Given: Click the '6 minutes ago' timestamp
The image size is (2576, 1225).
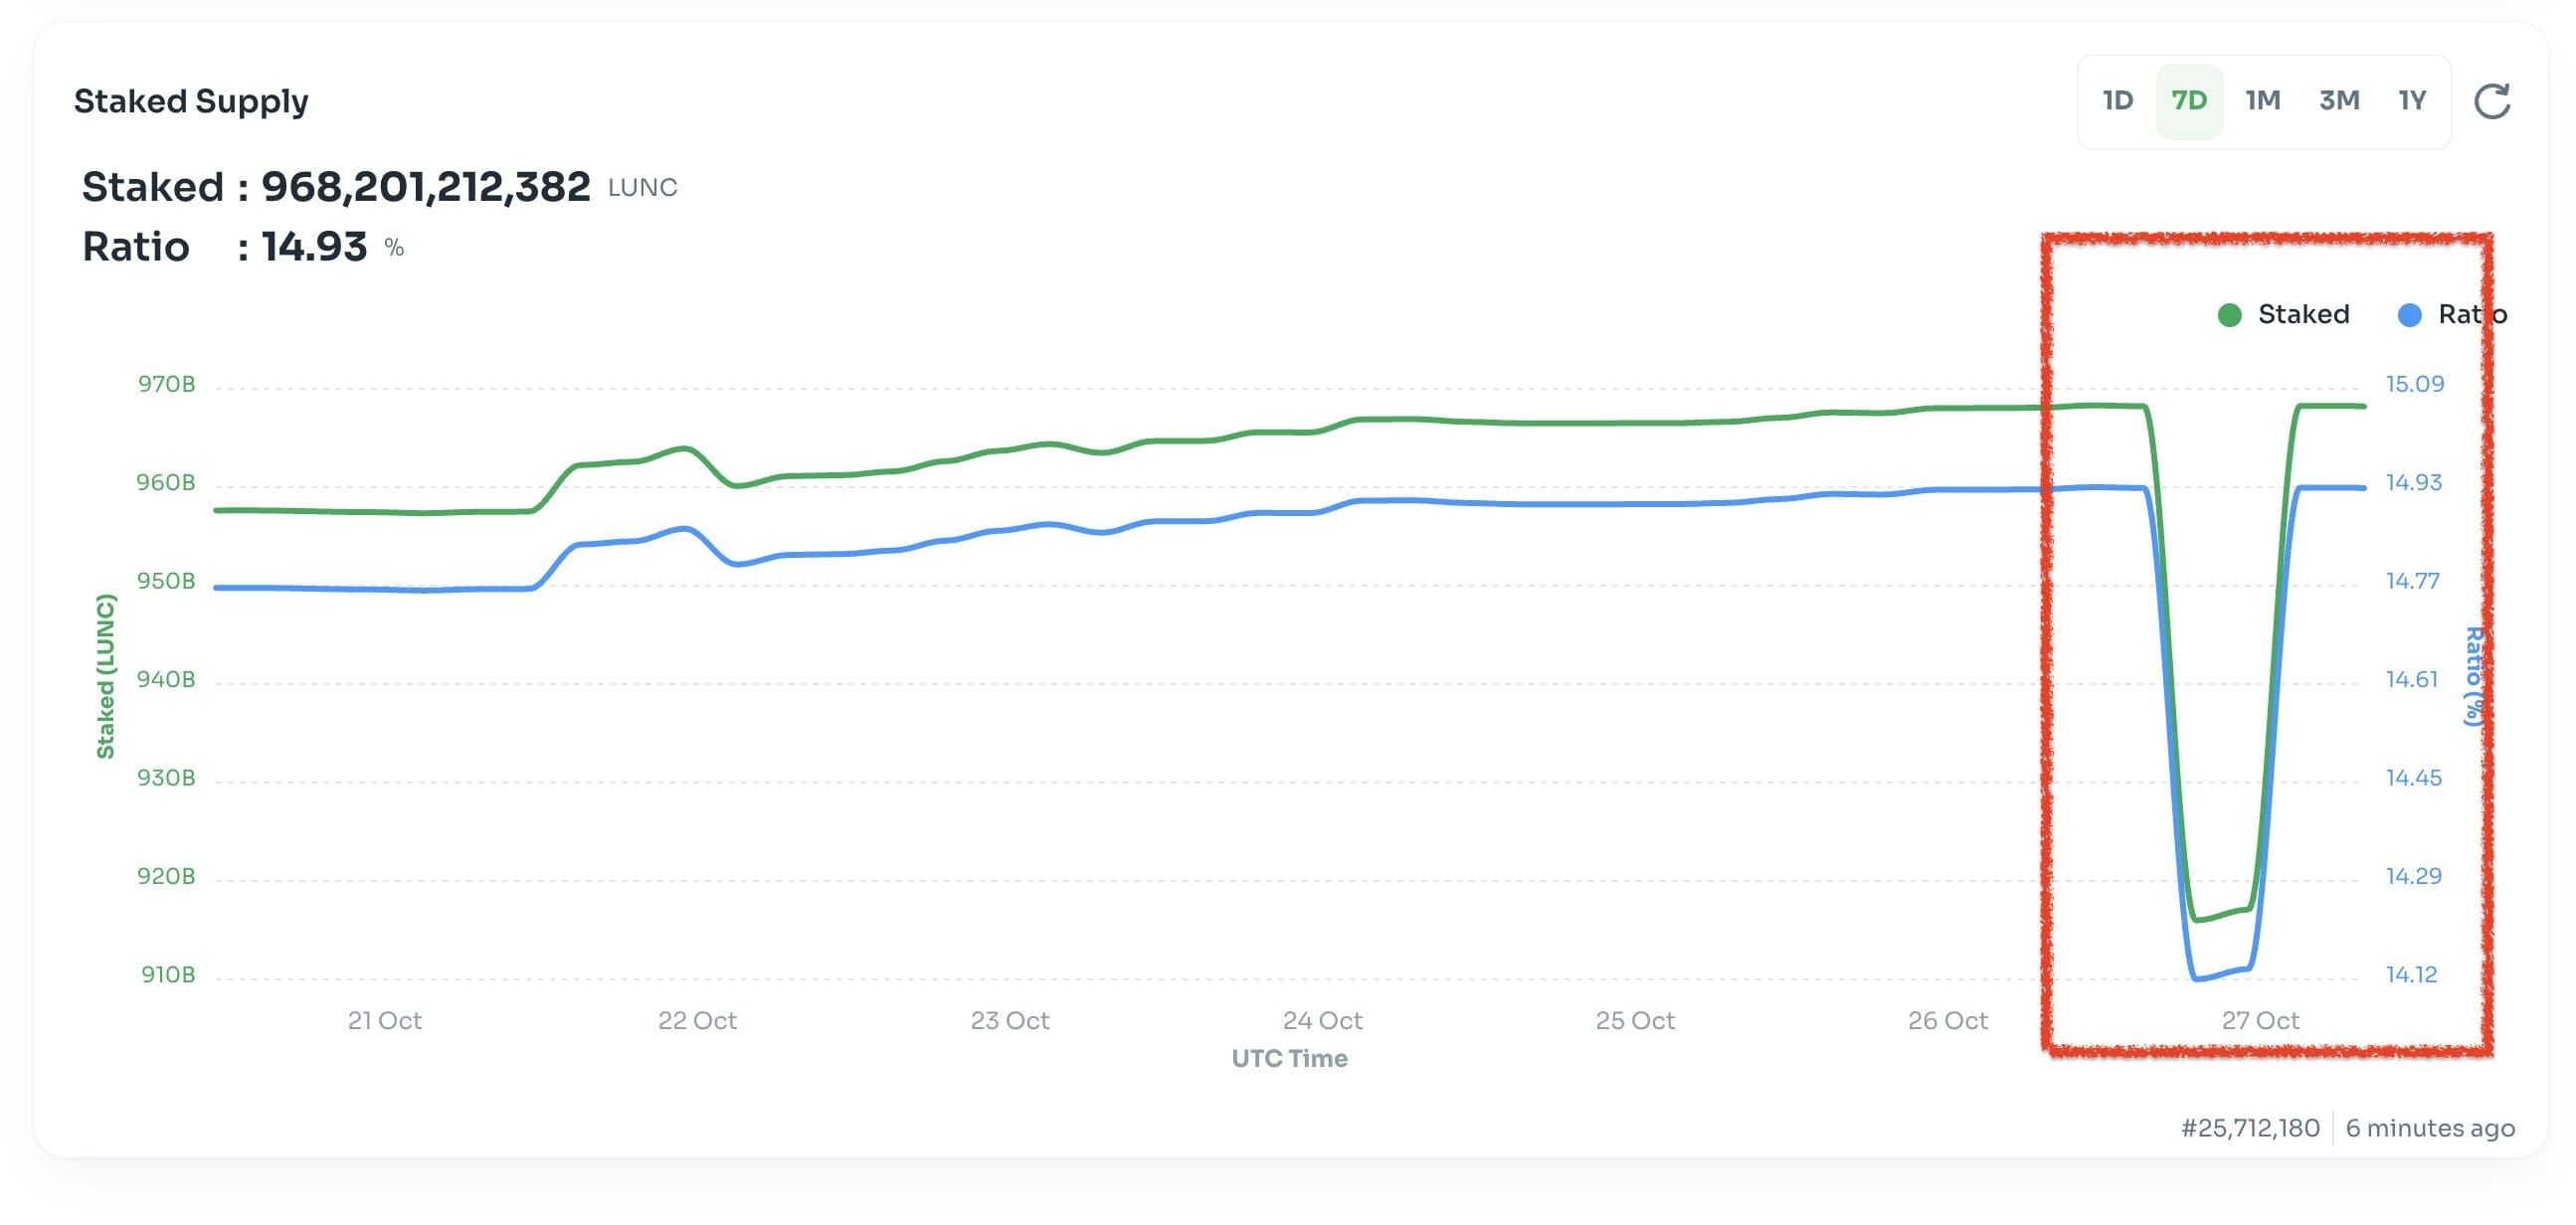Looking at the screenshot, I should [x=2430, y=1128].
